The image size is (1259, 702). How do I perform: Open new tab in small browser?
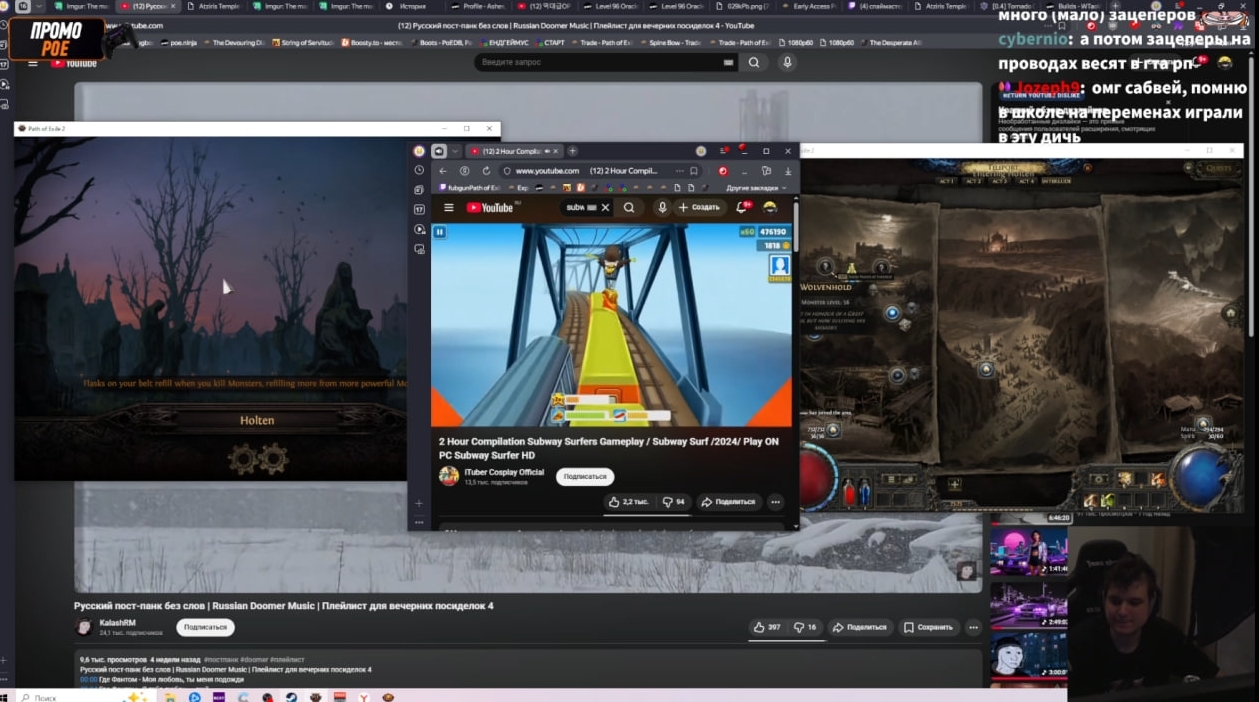pos(572,151)
